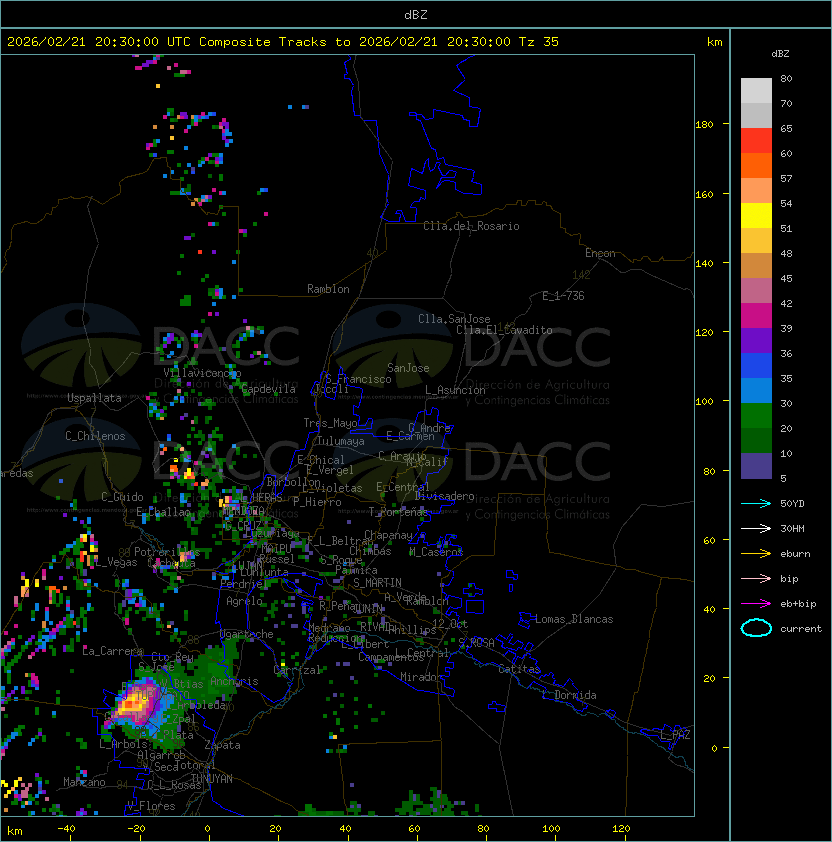Click the 'current' legend label
The height and width of the screenshot is (842, 832).
pyautogui.click(x=801, y=629)
